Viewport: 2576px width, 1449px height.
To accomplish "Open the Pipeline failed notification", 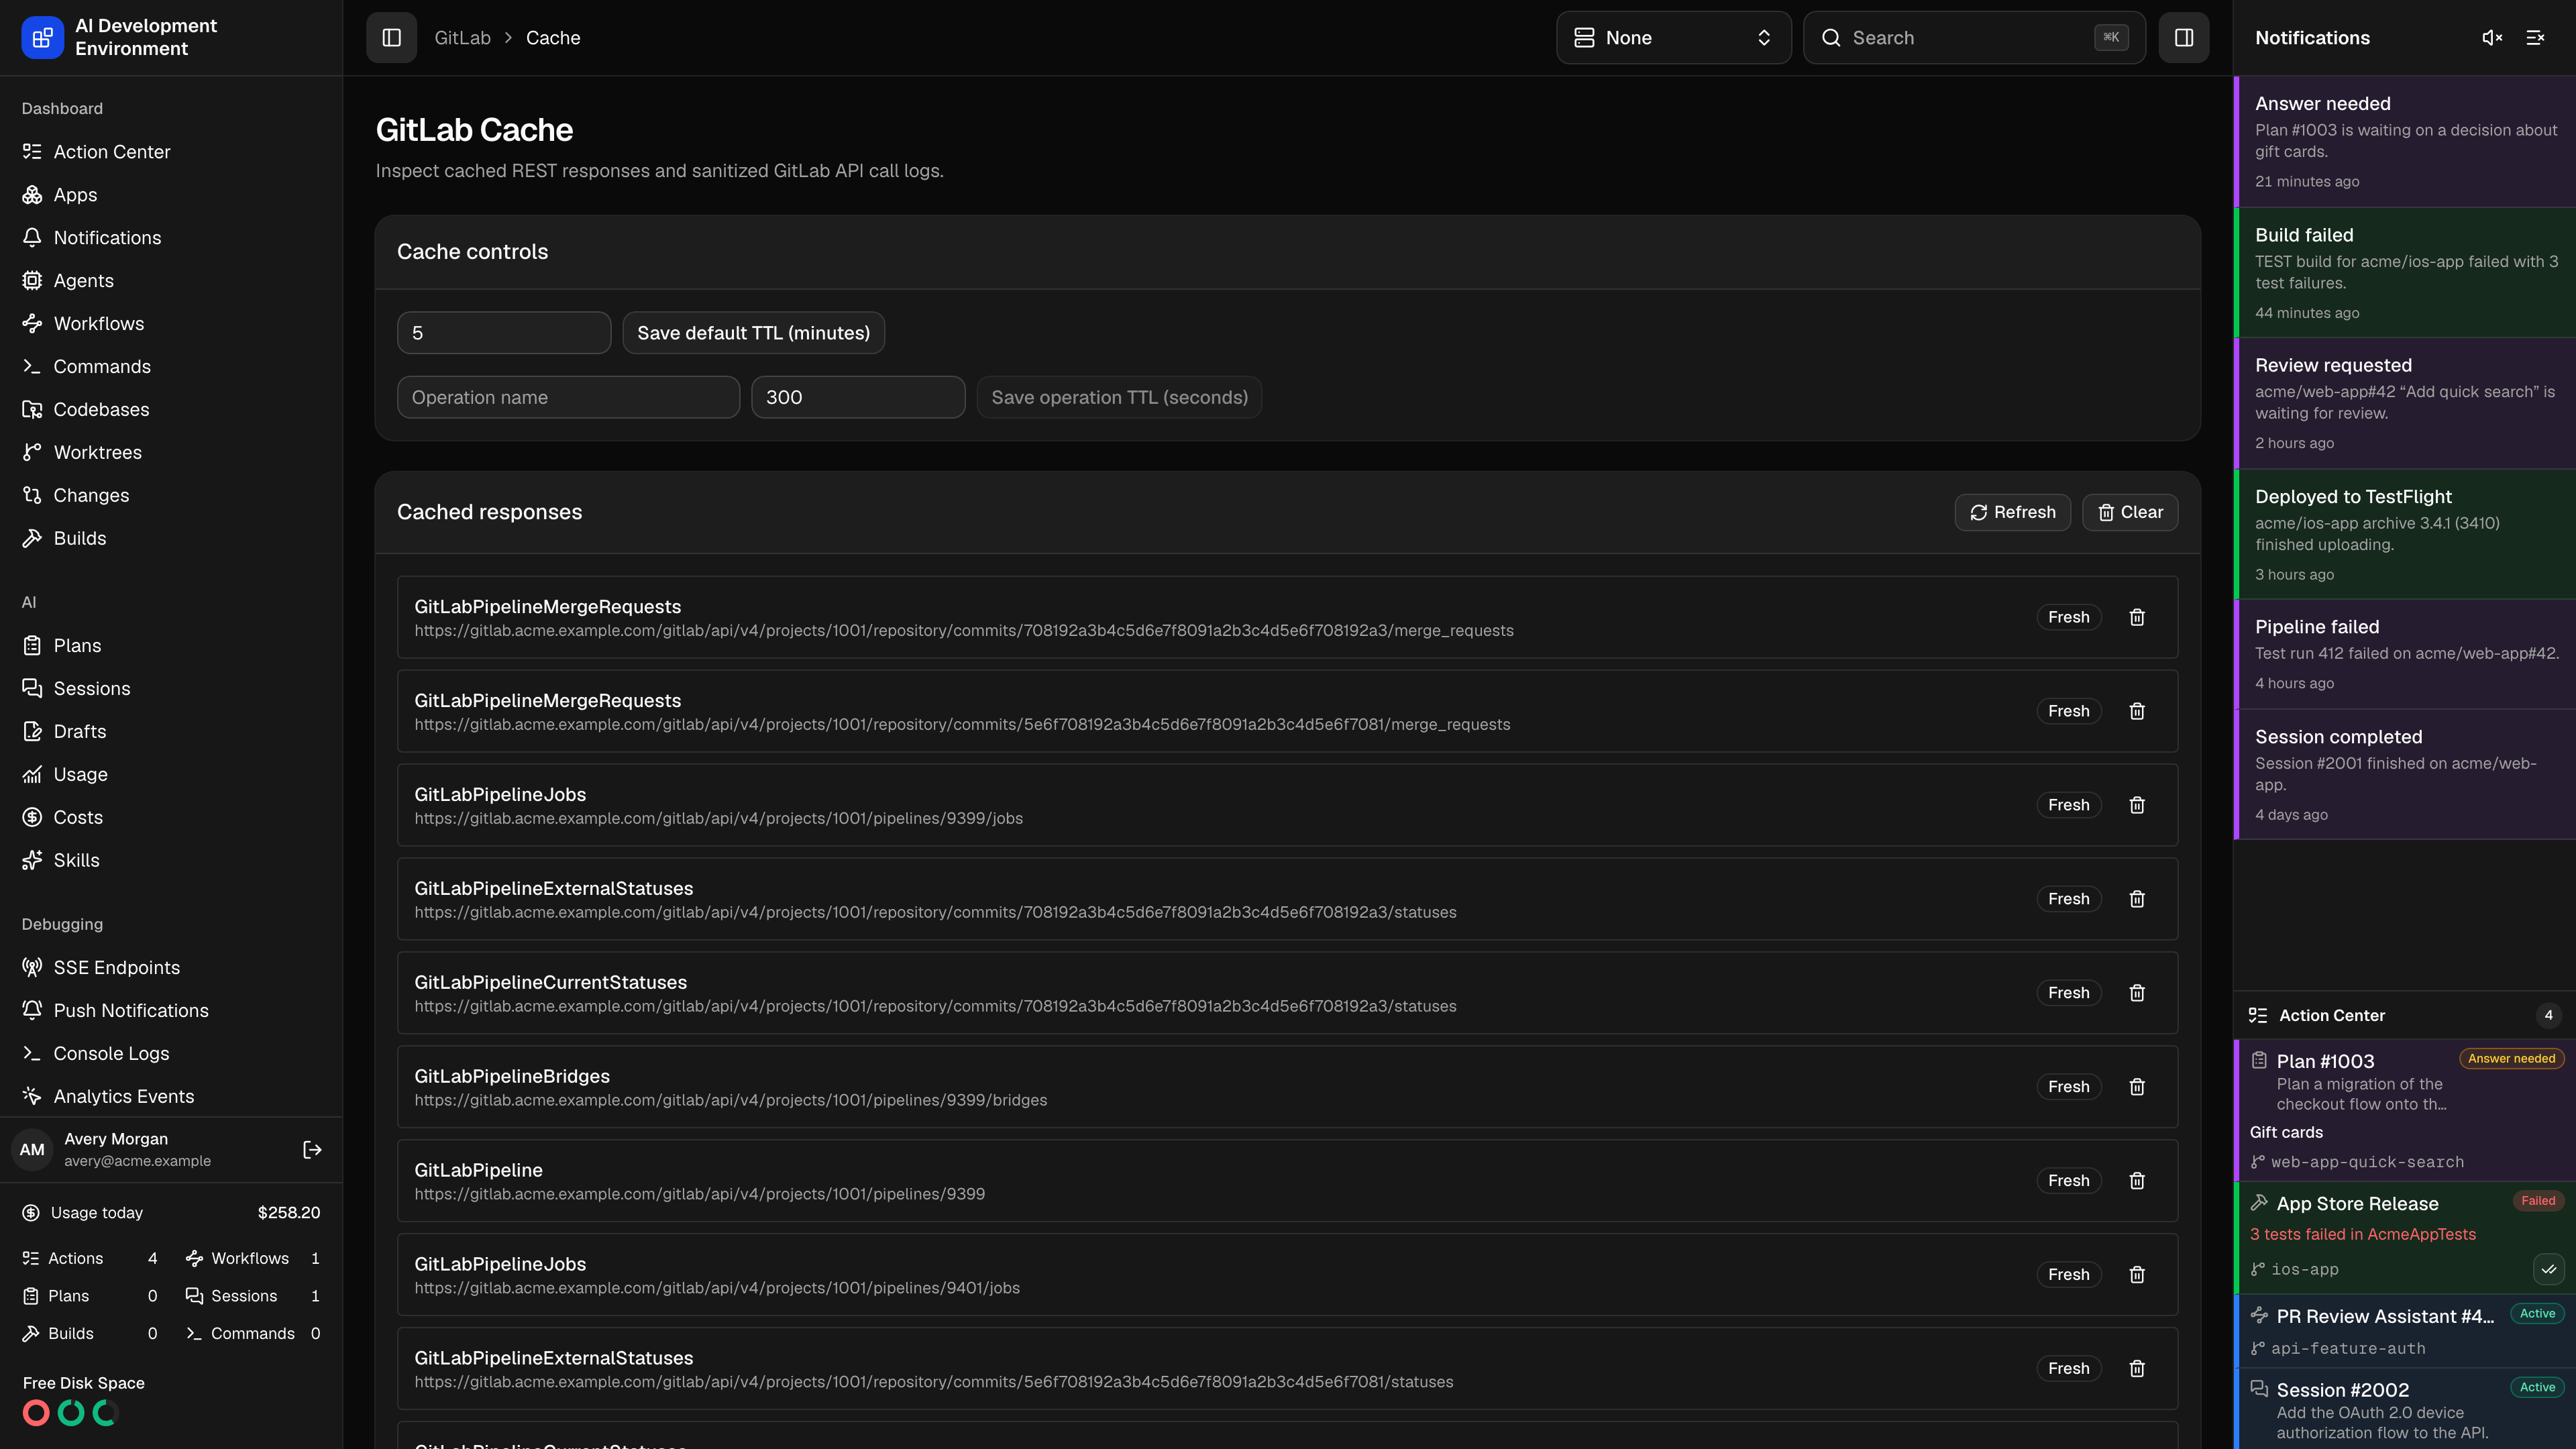I will click(2405, 654).
